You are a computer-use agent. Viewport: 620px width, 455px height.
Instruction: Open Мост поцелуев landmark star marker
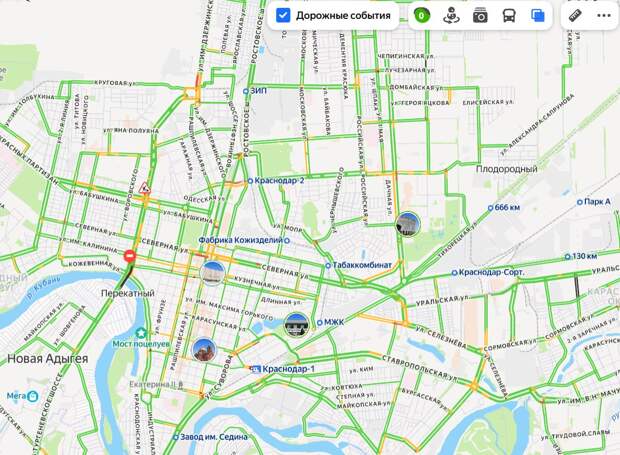coord(141,333)
